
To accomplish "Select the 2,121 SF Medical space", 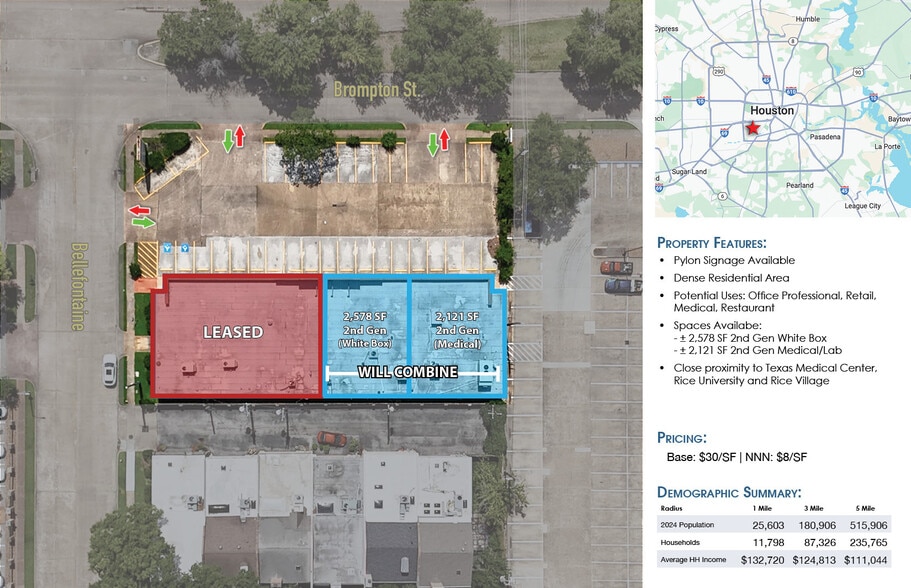I will tap(457, 330).
